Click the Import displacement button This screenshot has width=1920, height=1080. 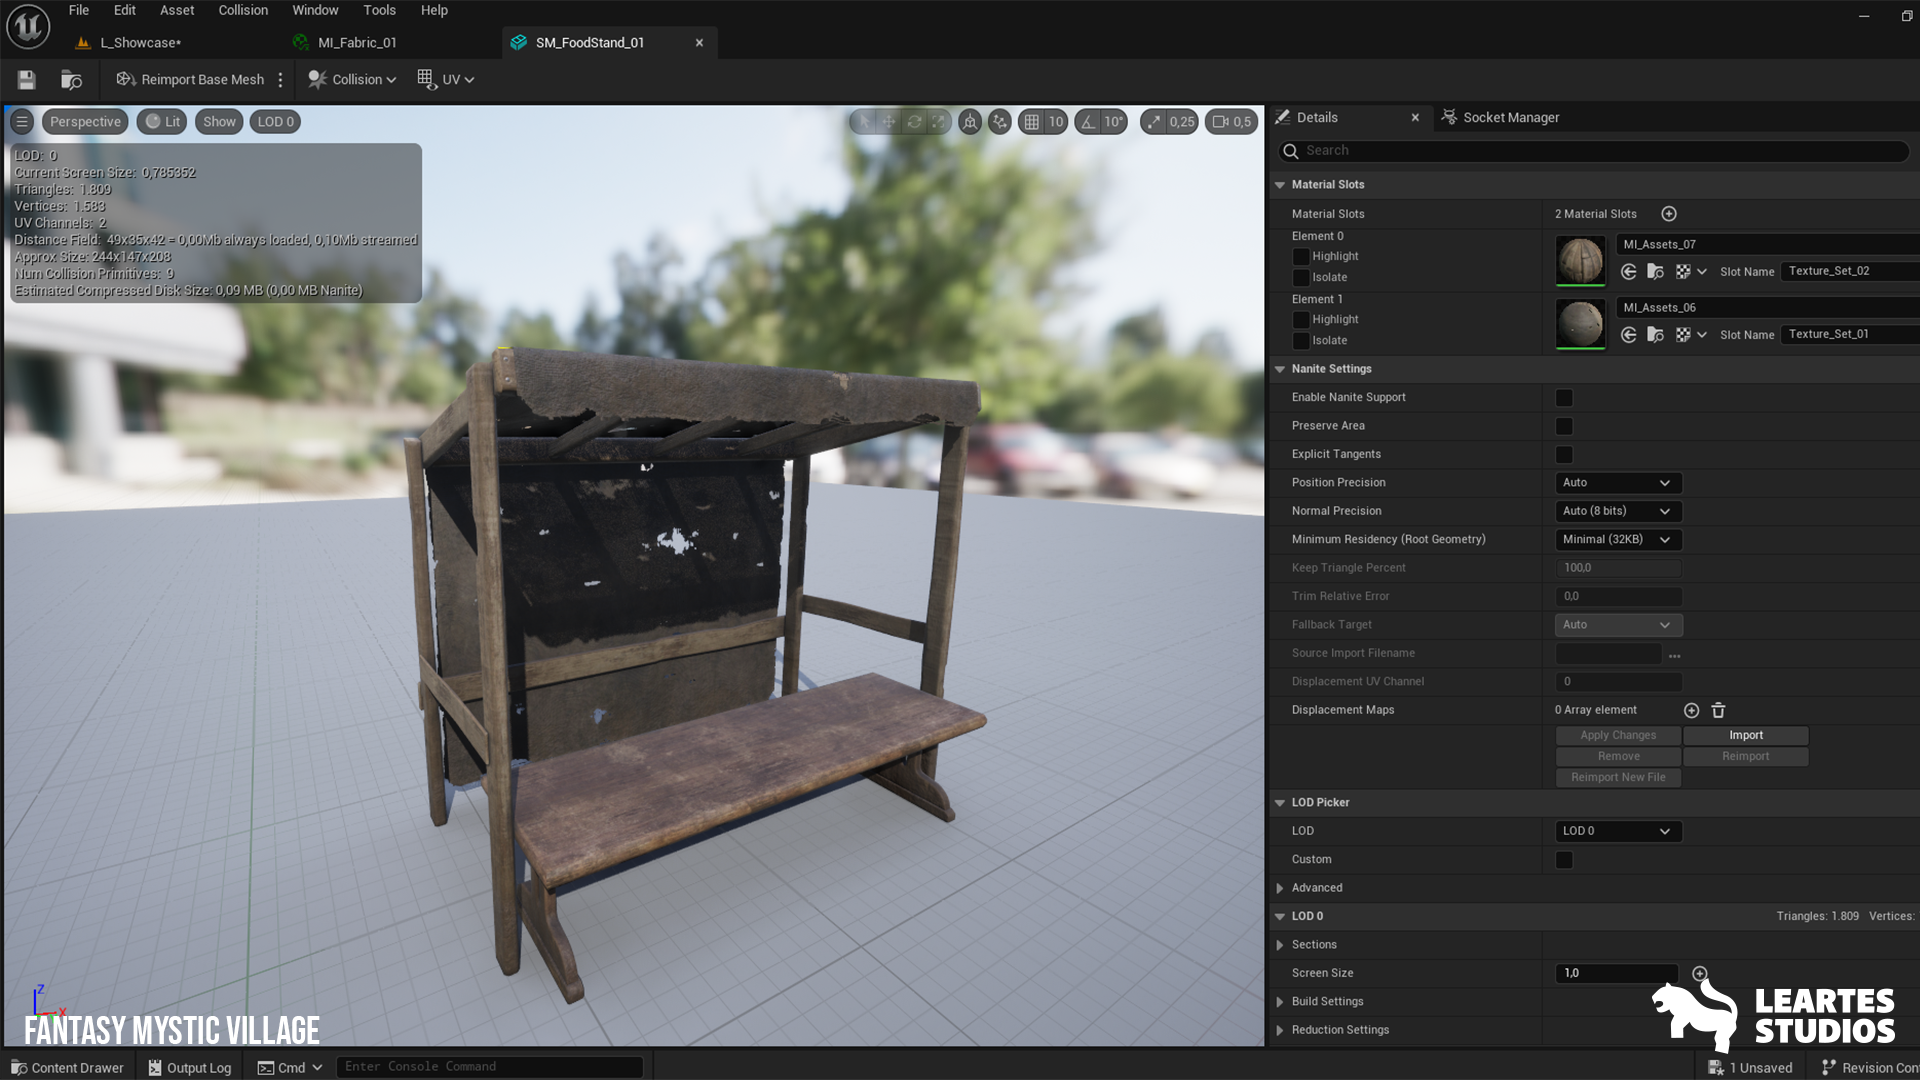(x=1745, y=735)
